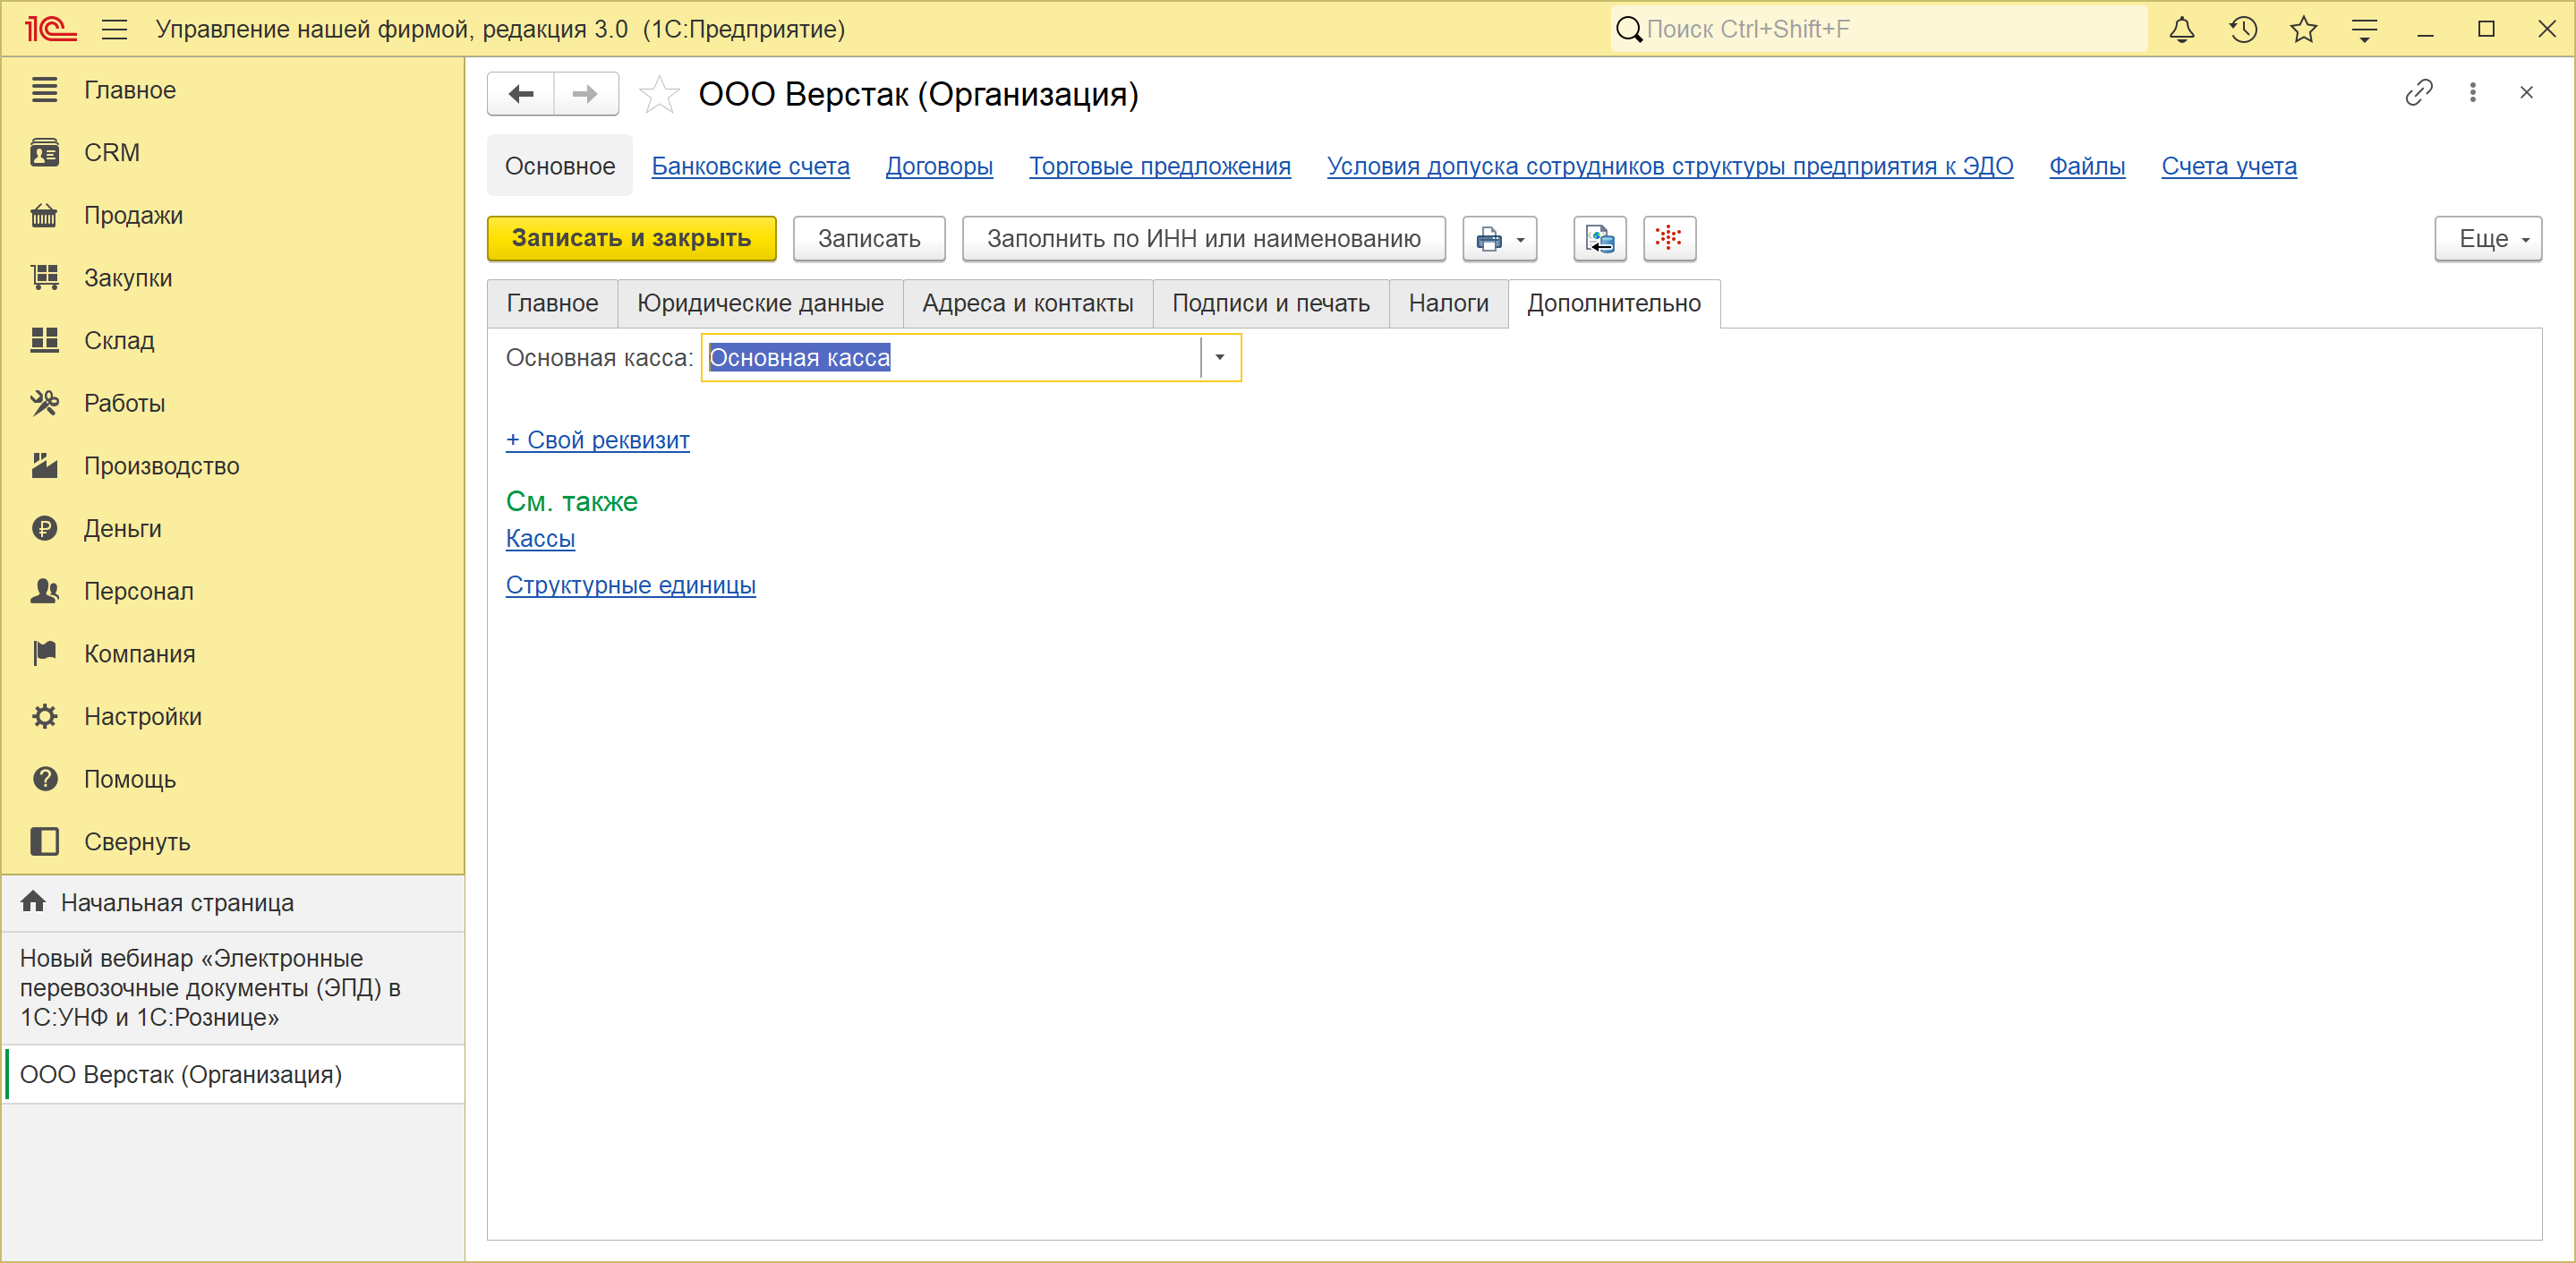The height and width of the screenshot is (1263, 2576).
Task: Click the Записать button
Action: point(869,239)
